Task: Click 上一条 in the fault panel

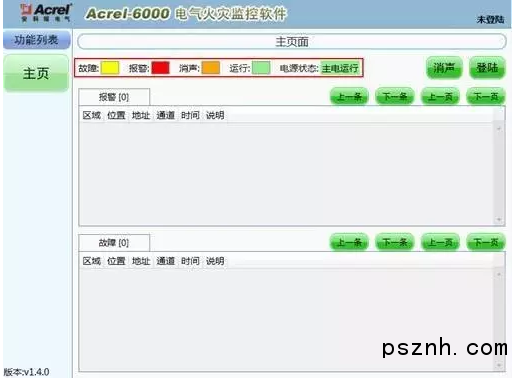Action: [x=349, y=242]
